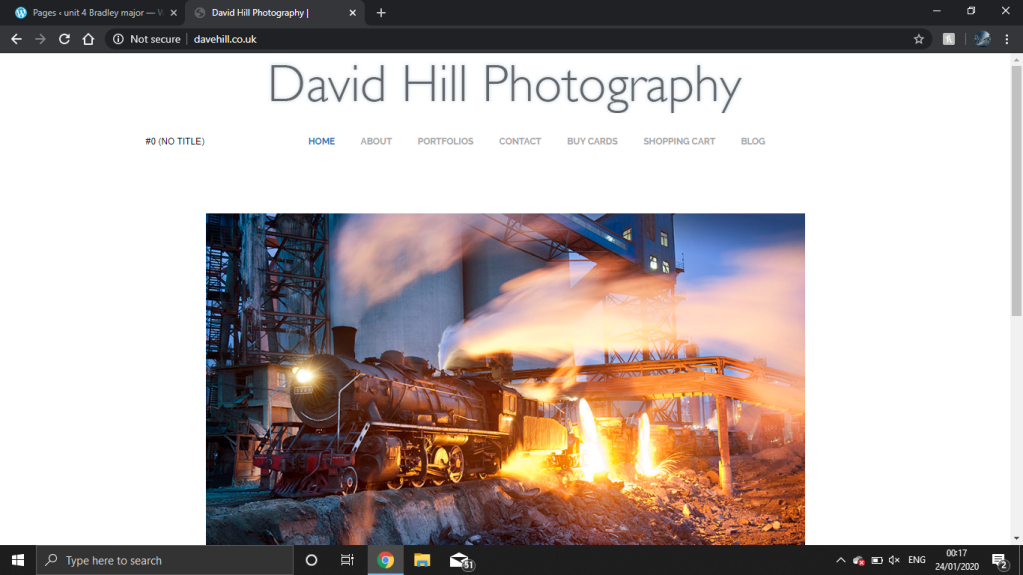Open the Chrome three-dot menu
The height and width of the screenshot is (575, 1023).
click(x=1006, y=39)
